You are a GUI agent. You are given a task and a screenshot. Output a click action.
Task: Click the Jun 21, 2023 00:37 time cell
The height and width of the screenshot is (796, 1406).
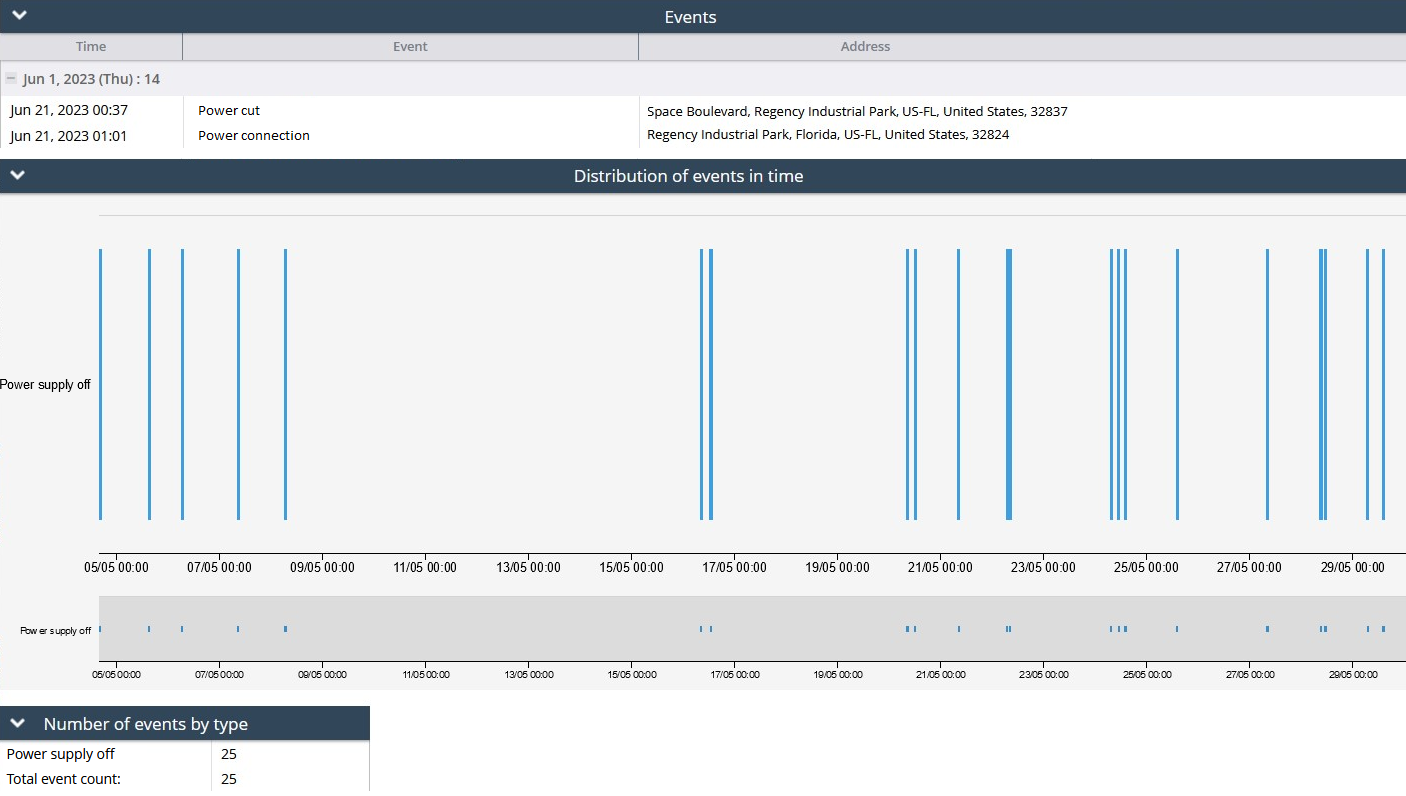(x=69, y=111)
